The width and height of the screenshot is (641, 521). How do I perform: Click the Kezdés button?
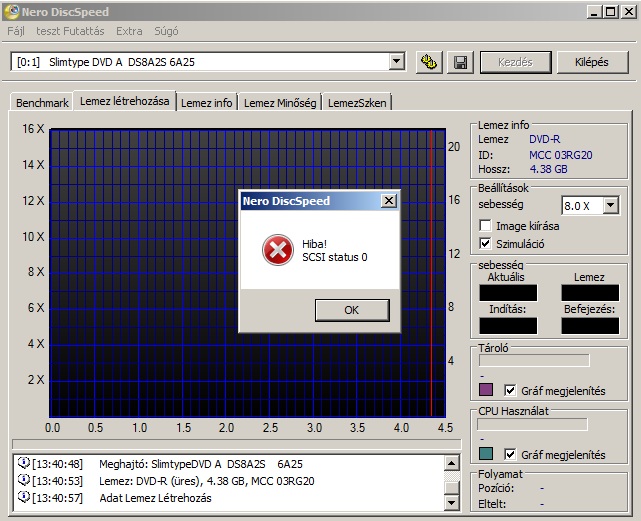(x=515, y=62)
